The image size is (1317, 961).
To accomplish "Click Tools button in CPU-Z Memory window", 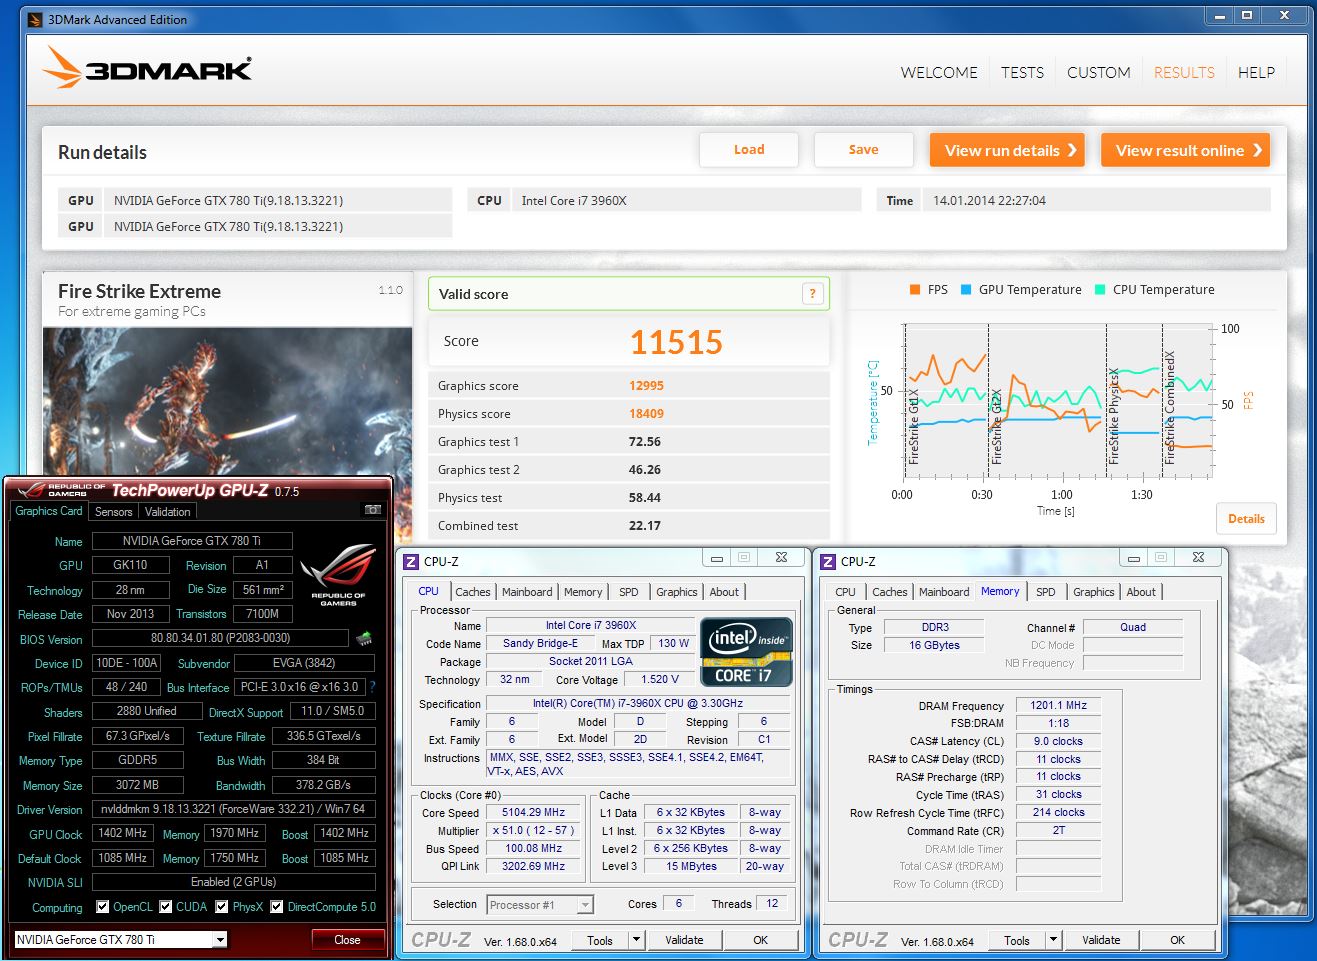I will [1017, 940].
